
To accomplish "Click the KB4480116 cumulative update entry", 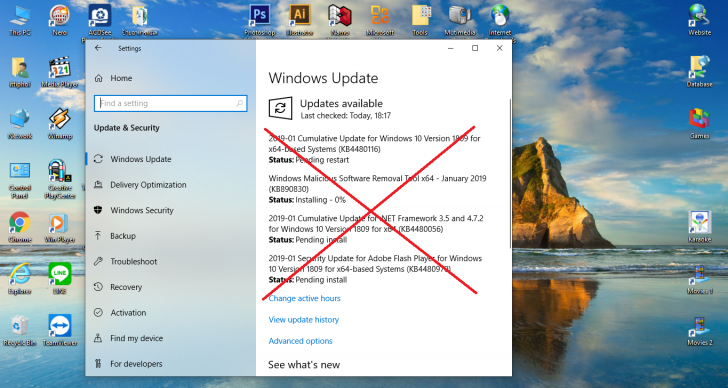I will (375, 149).
